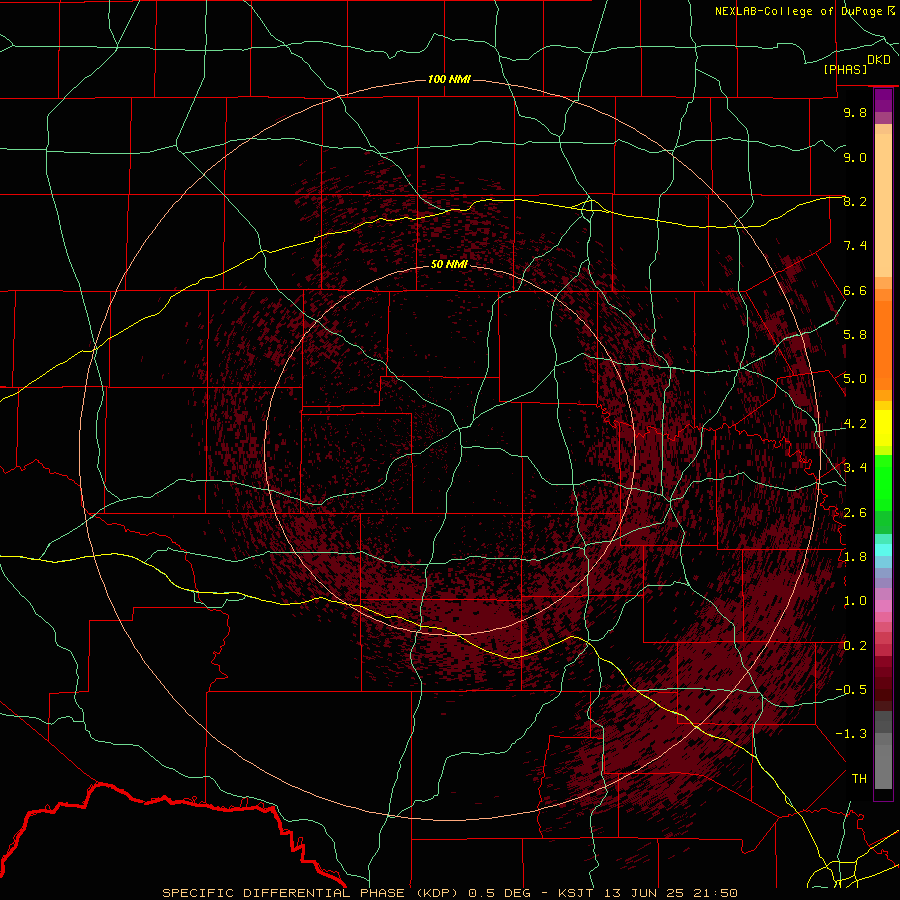The height and width of the screenshot is (900, 900).
Task: Pick the purple top segment of color bar
Action: coord(883,100)
